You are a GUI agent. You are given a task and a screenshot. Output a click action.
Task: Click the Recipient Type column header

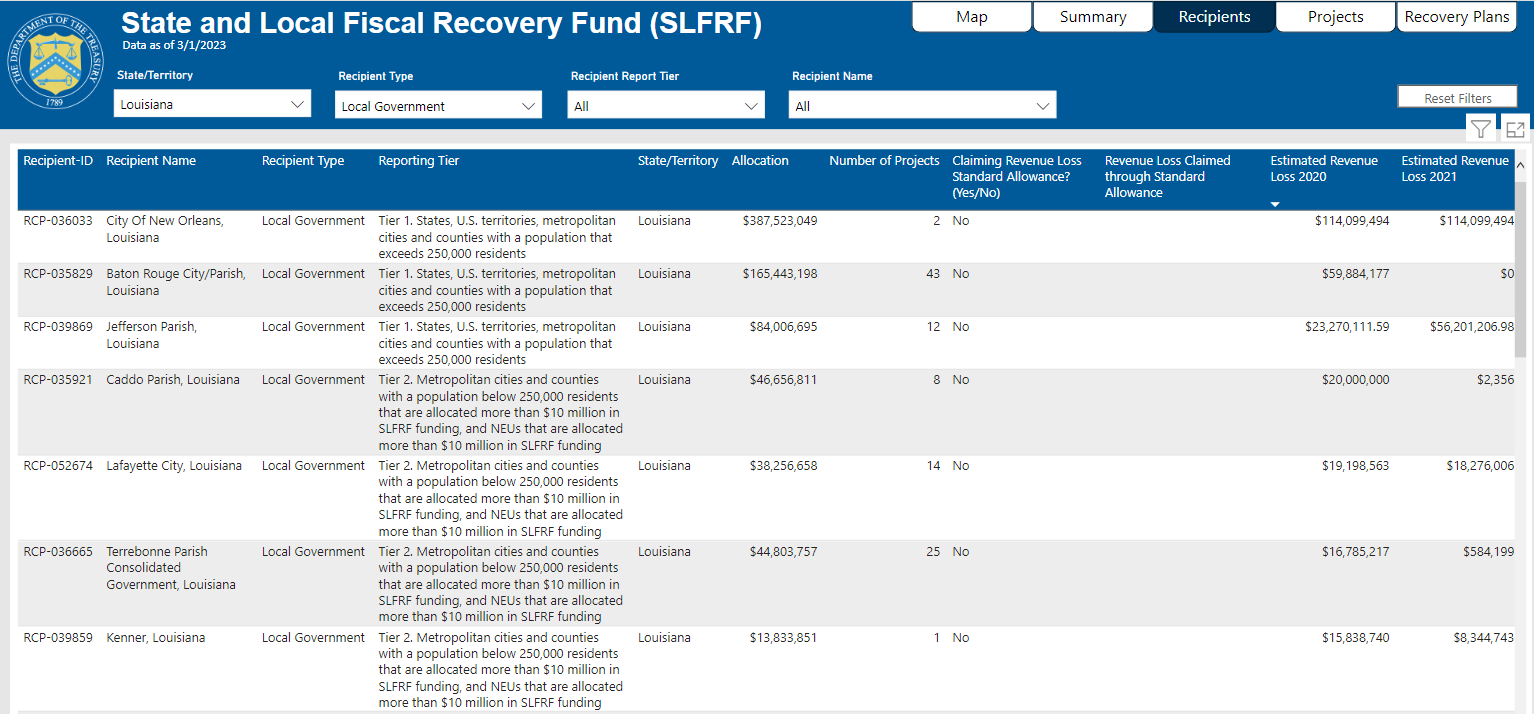303,160
